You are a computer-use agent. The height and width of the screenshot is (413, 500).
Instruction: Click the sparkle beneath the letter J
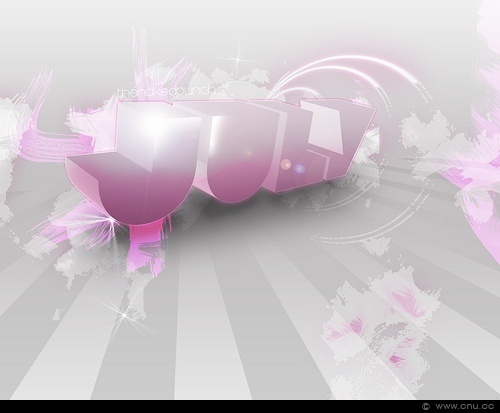pyautogui.click(x=111, y=220)
